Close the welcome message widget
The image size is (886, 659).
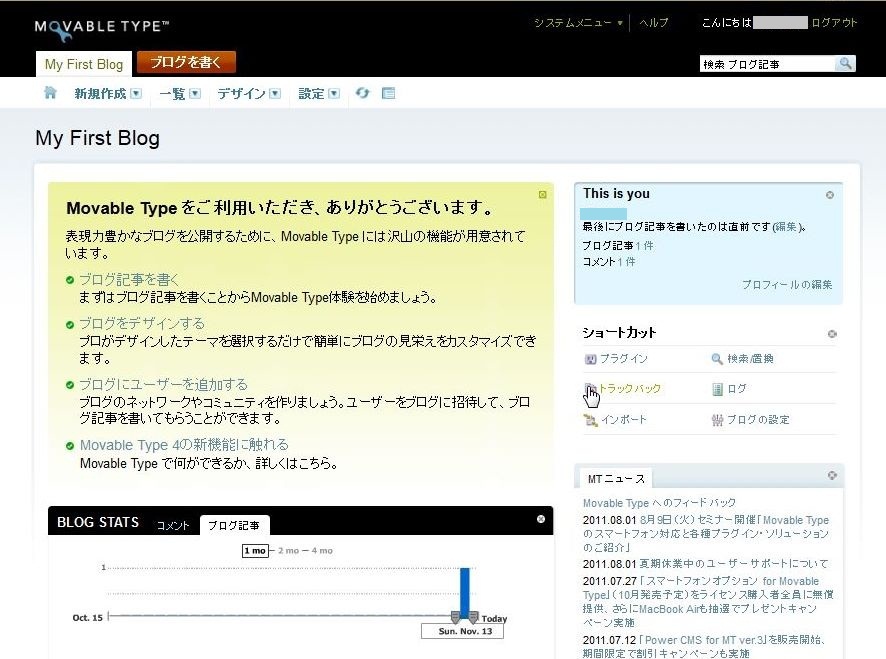(x=542, y=194)
